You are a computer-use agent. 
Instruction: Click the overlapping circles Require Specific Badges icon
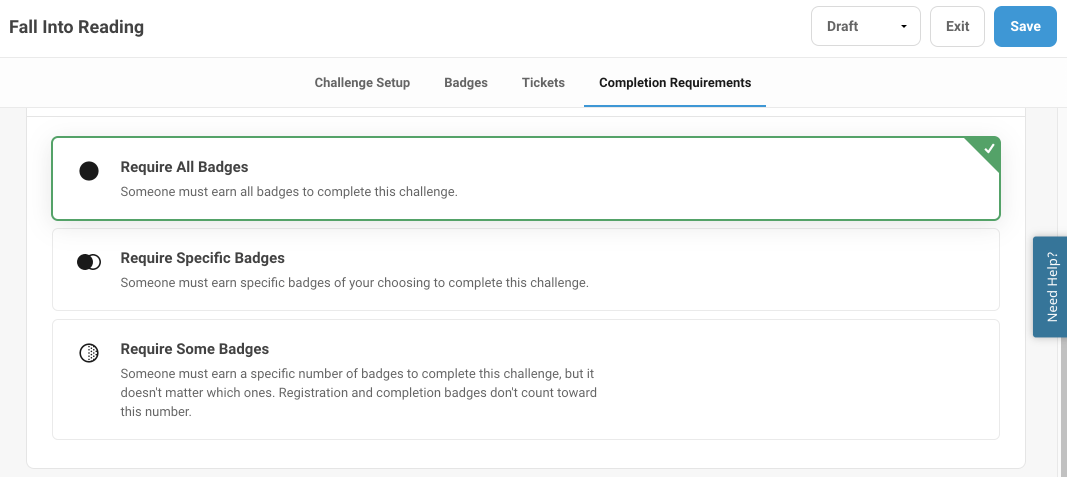pos(89,262)
